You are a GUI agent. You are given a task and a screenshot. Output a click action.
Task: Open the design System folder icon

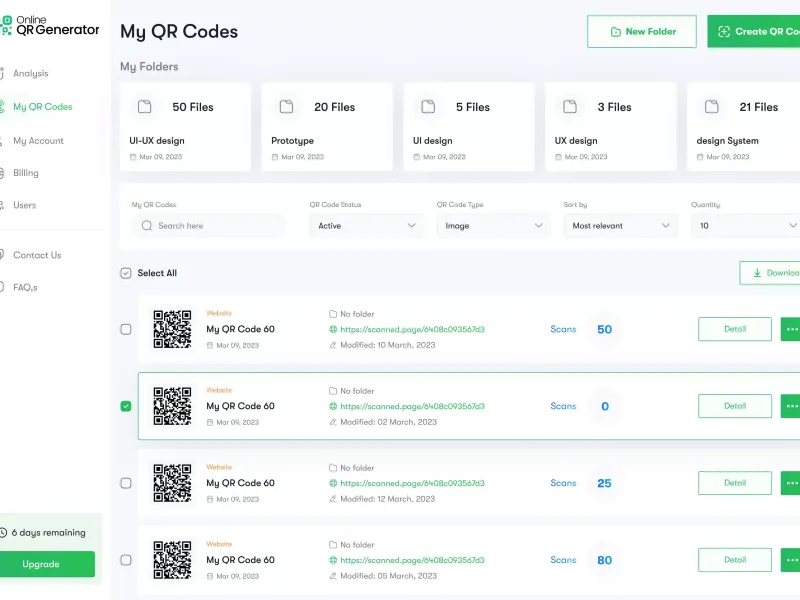[712, 107]
